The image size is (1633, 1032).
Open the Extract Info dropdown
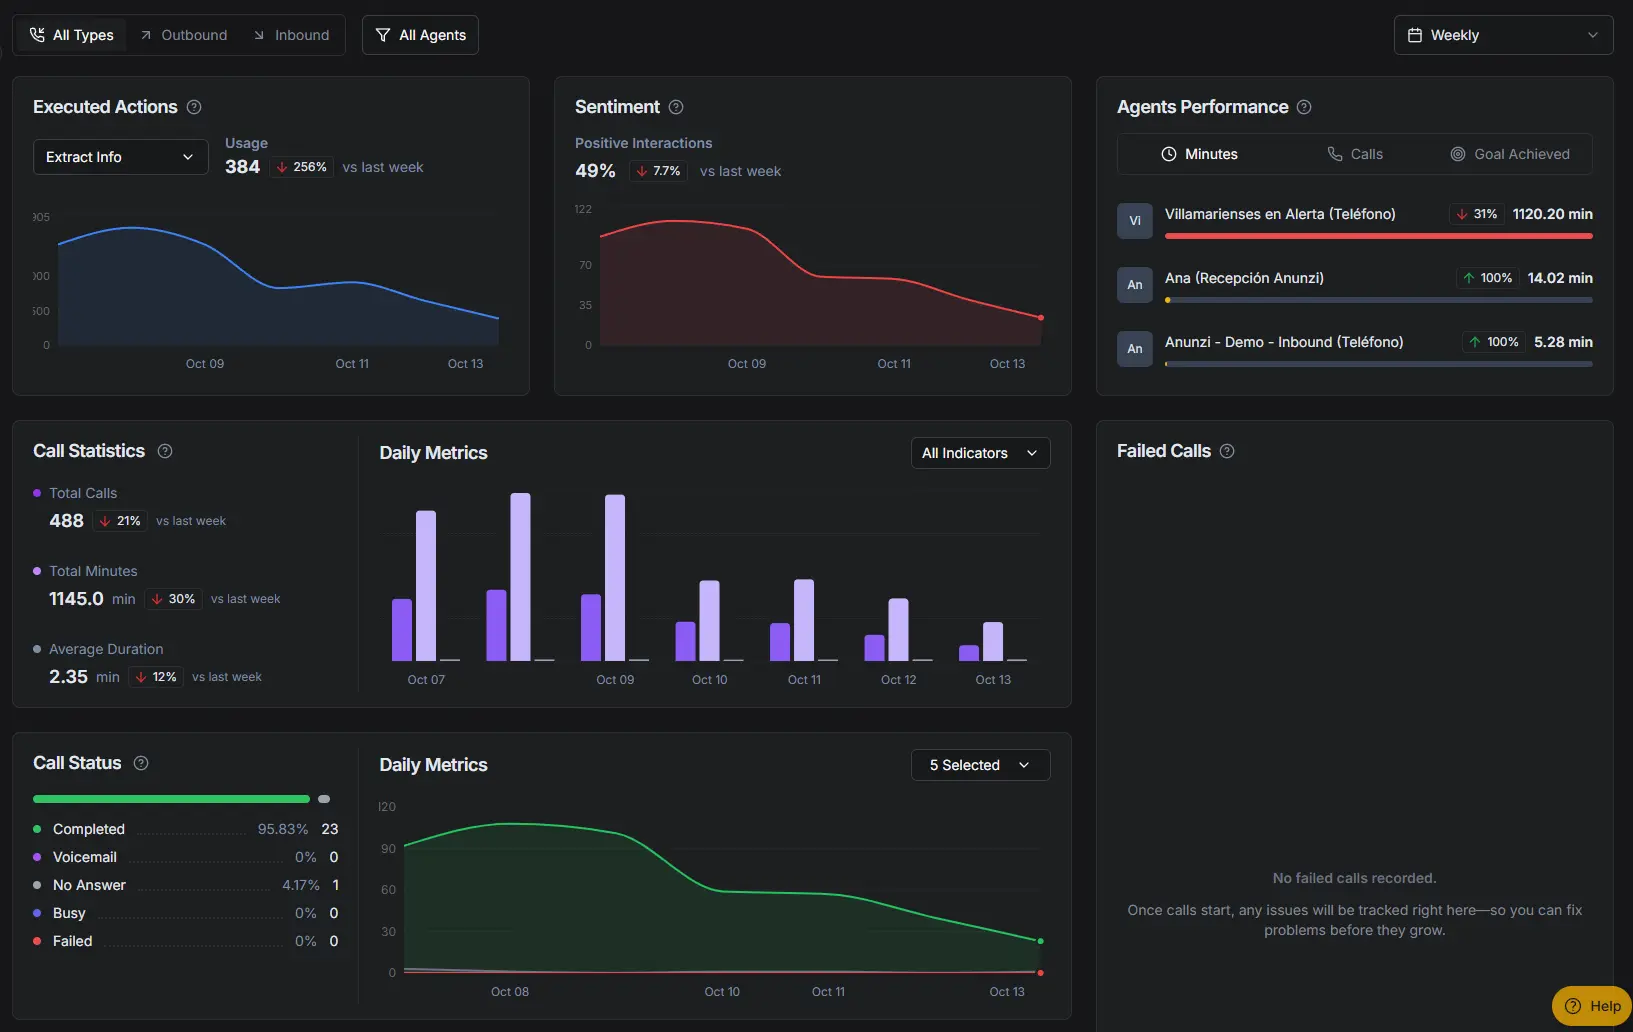pos(120,157)
